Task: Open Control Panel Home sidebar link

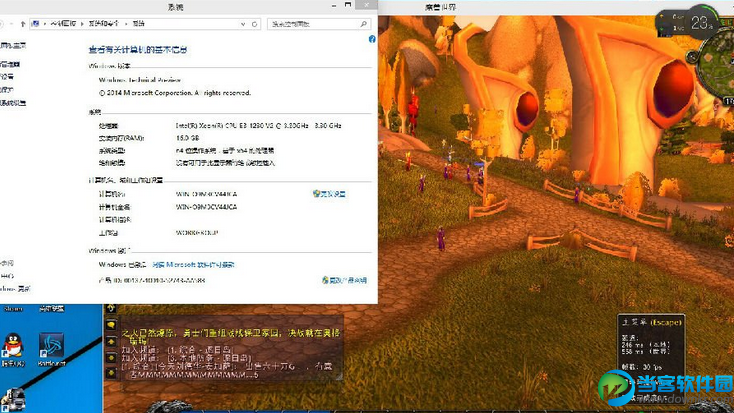Action: click(13, 45)
